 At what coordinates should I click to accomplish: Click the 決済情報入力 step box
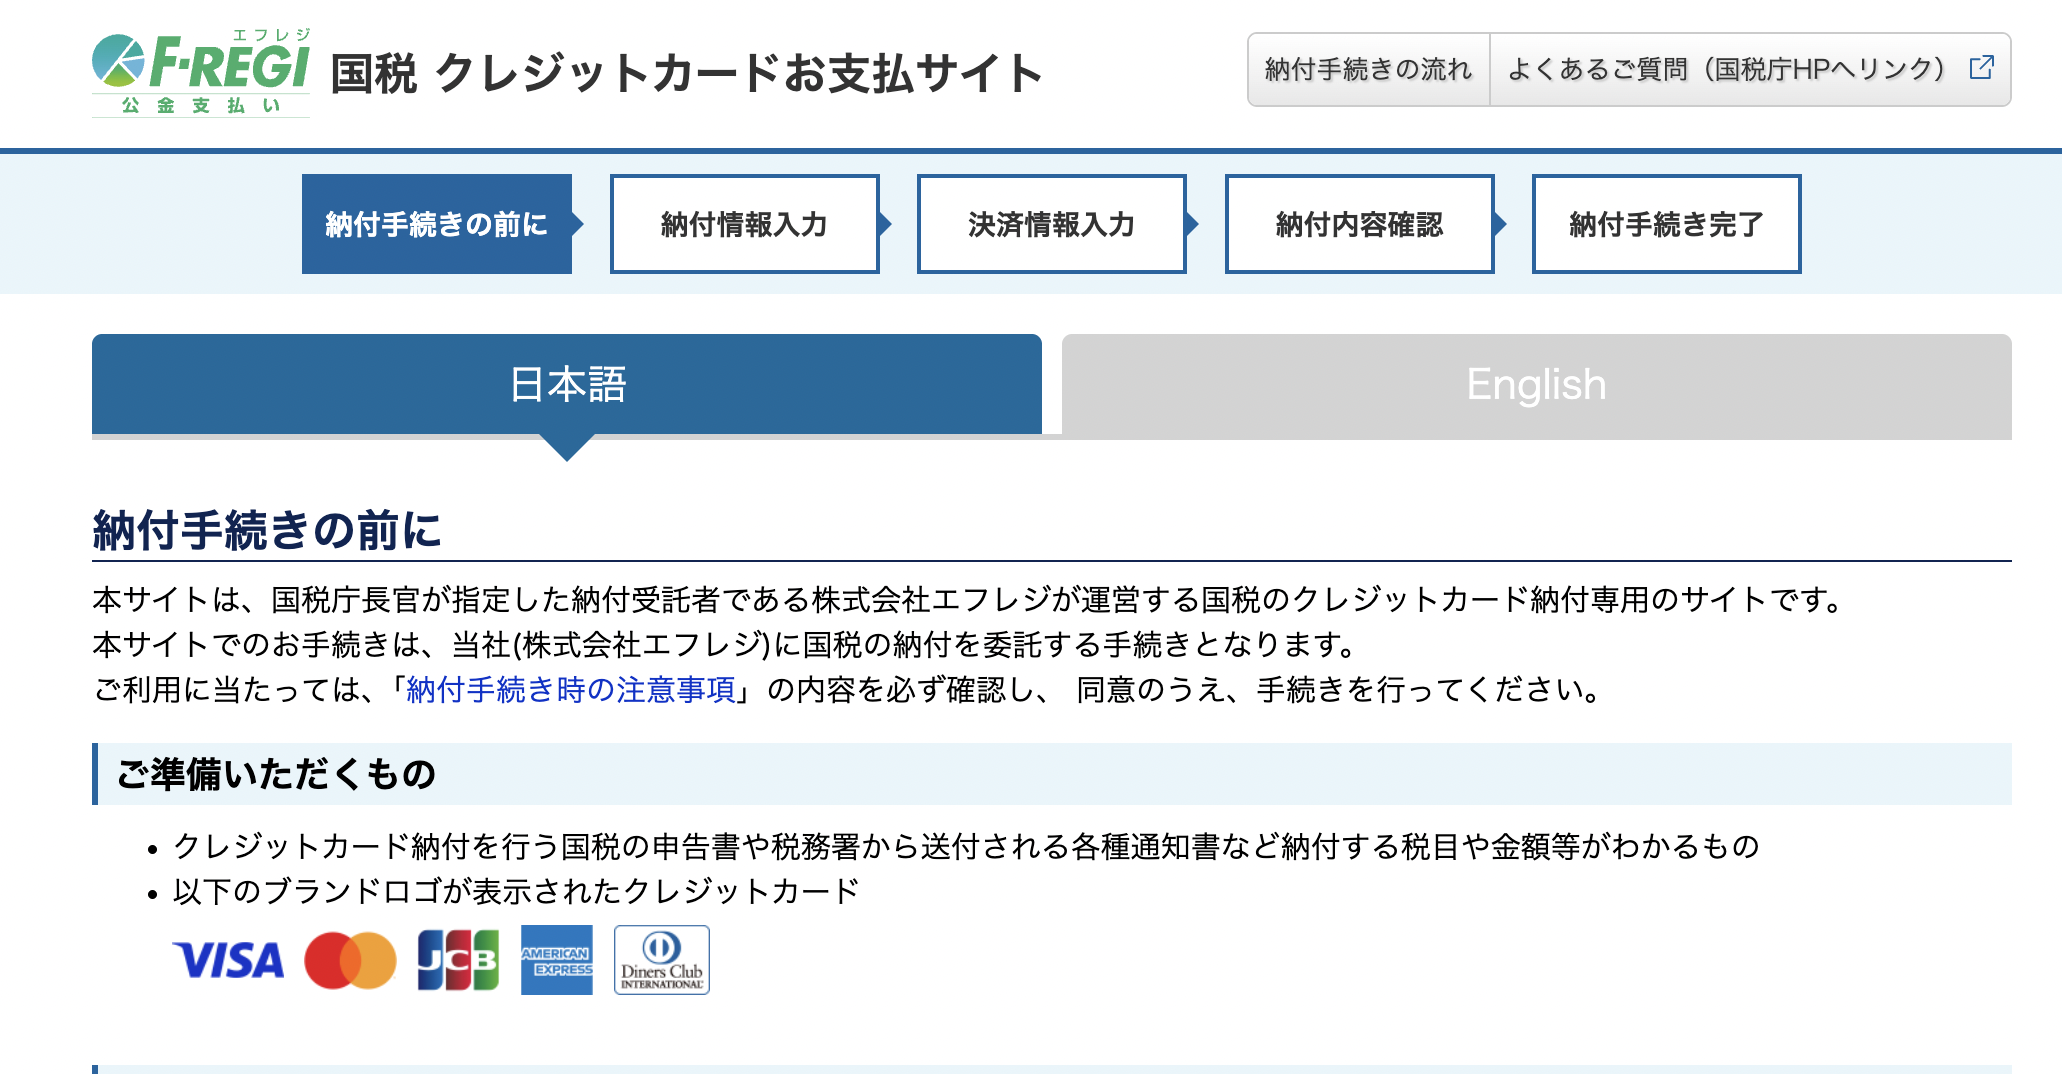click(1052, 224)
